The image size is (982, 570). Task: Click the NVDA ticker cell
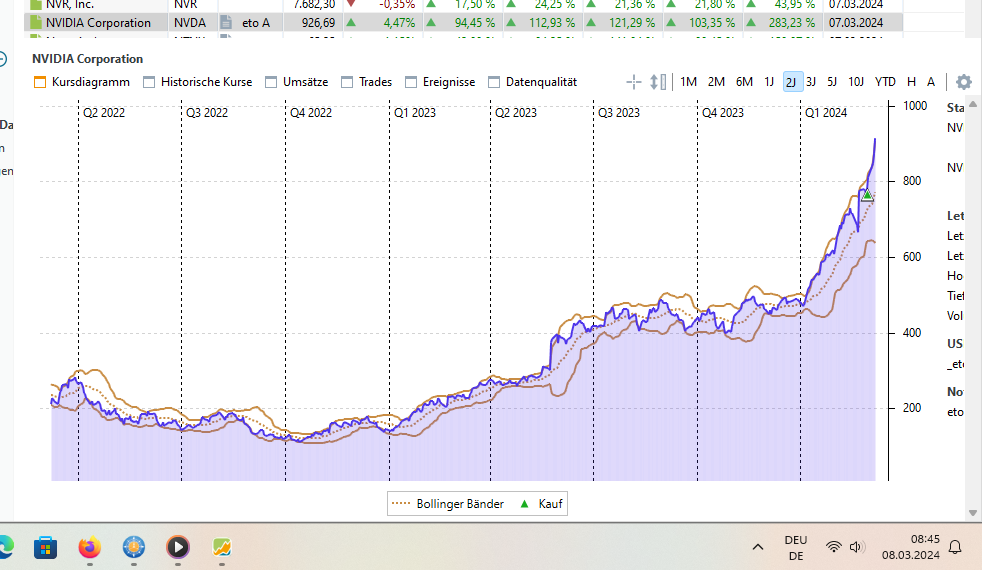click(x=190, y=23)
